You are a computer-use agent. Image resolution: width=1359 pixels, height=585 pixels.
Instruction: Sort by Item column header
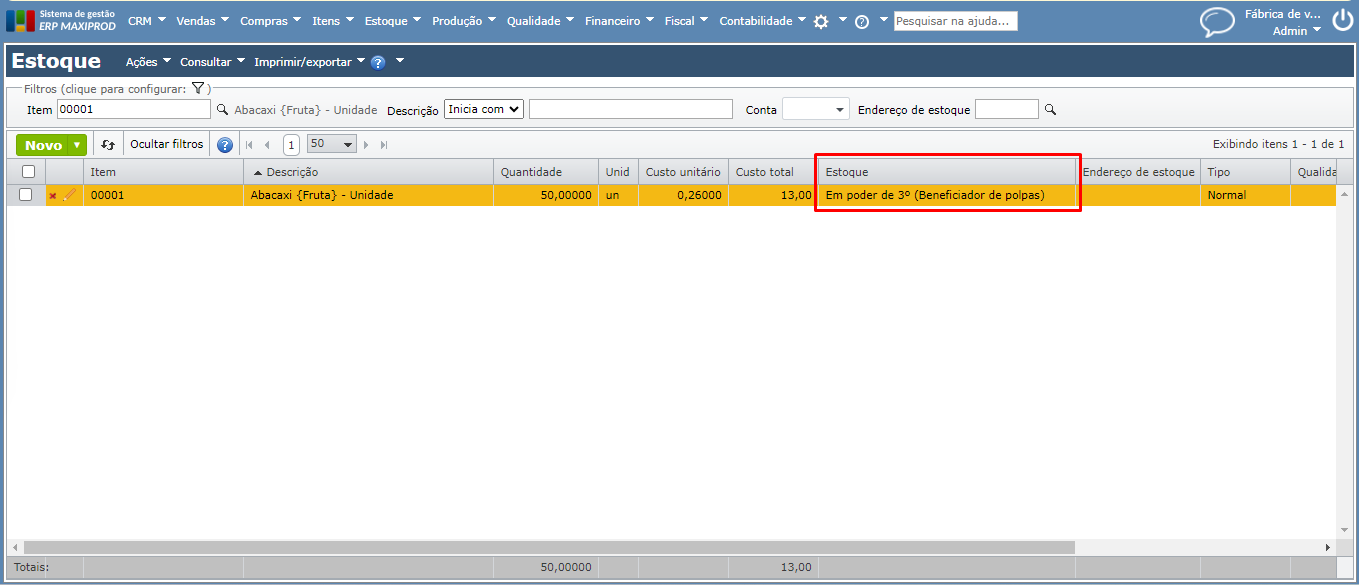164,172
